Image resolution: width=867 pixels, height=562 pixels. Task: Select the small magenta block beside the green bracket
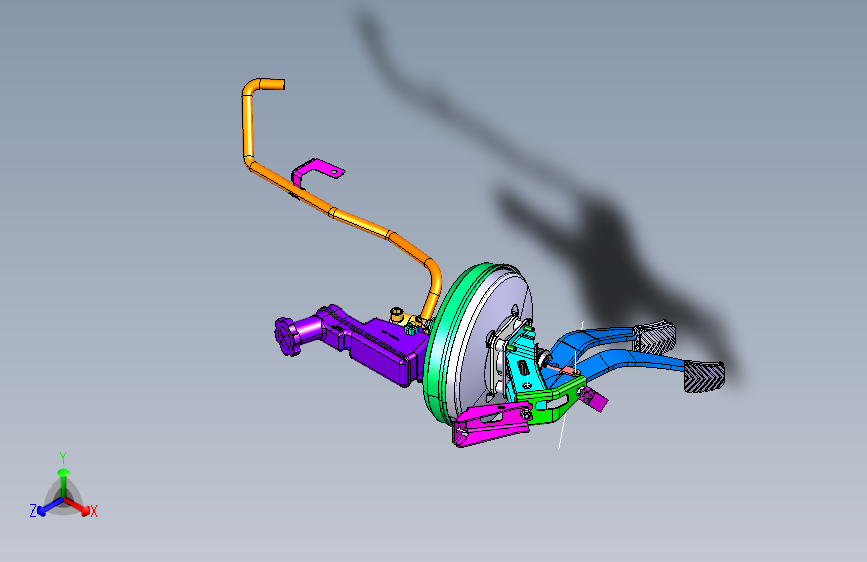[x=596, y=399]
